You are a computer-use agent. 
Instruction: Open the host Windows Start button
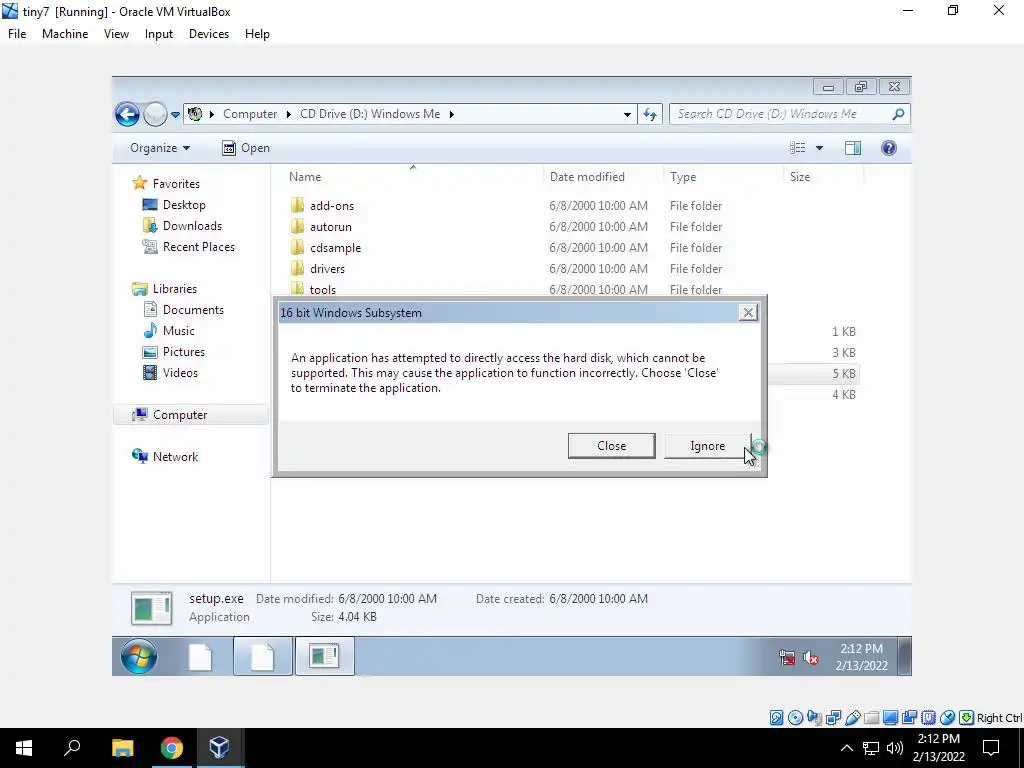pos(24,748)
